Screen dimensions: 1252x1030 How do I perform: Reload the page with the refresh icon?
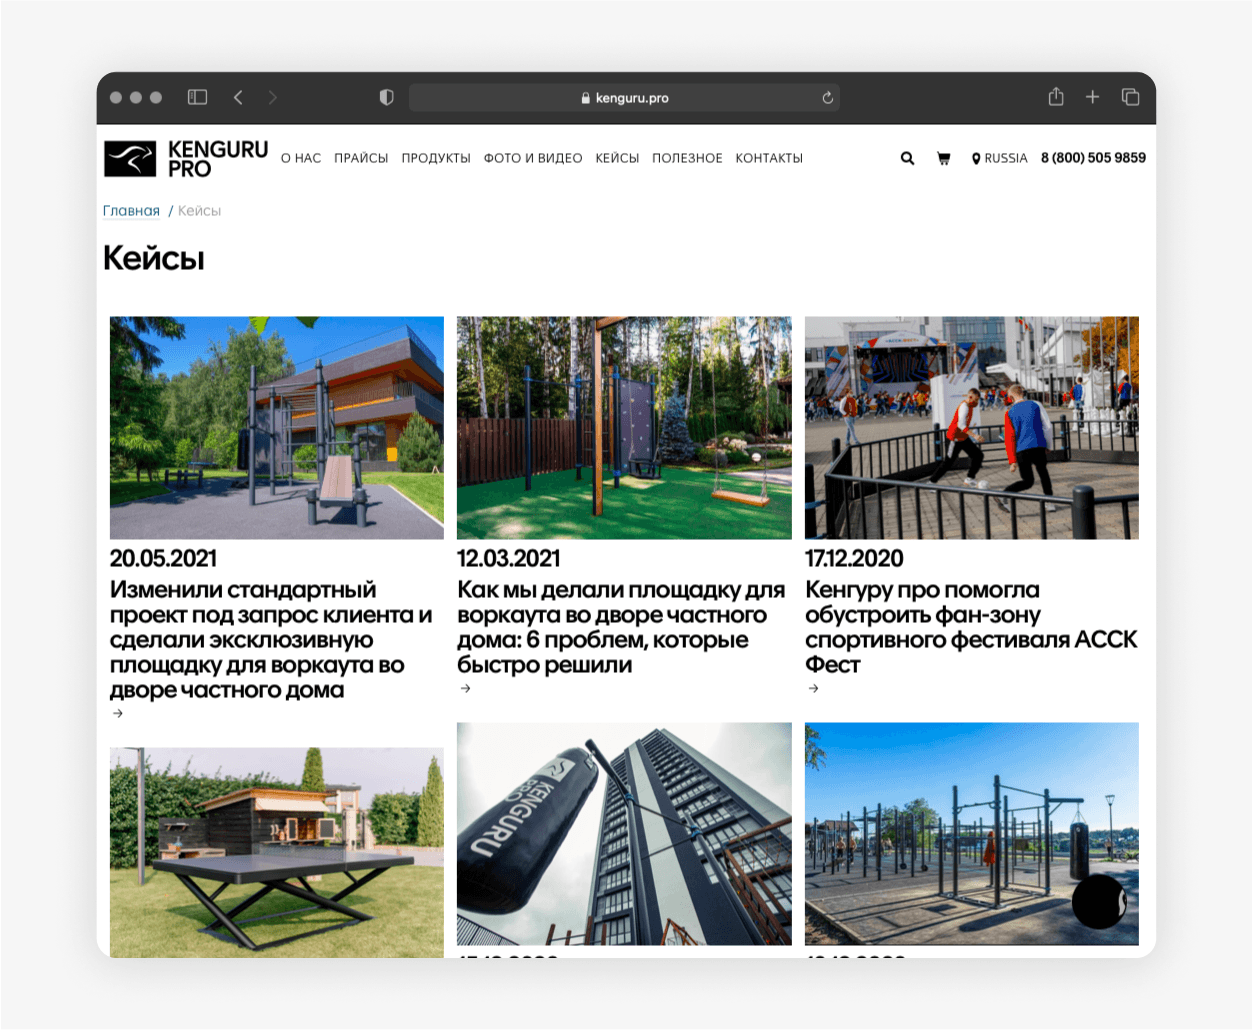point(828,98)
